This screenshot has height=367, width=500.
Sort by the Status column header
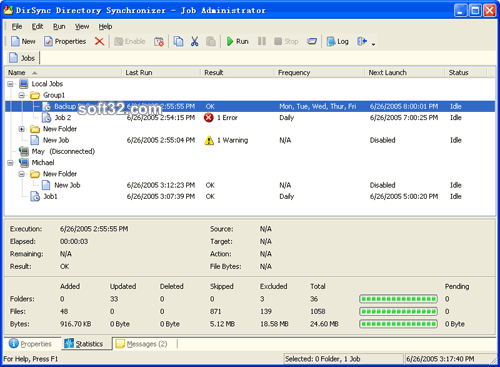click(x=466, y=73)
